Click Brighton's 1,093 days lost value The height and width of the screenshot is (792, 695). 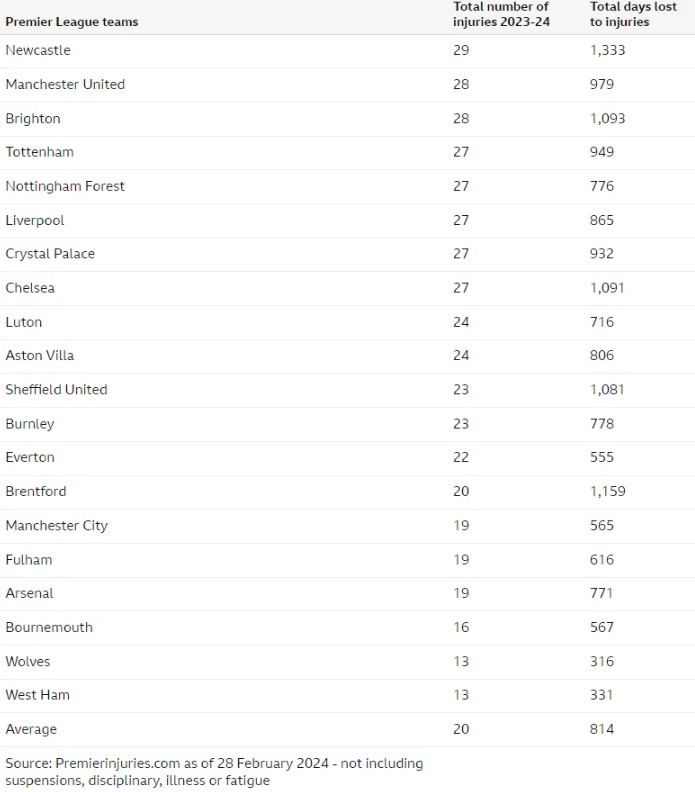(608, 119)
